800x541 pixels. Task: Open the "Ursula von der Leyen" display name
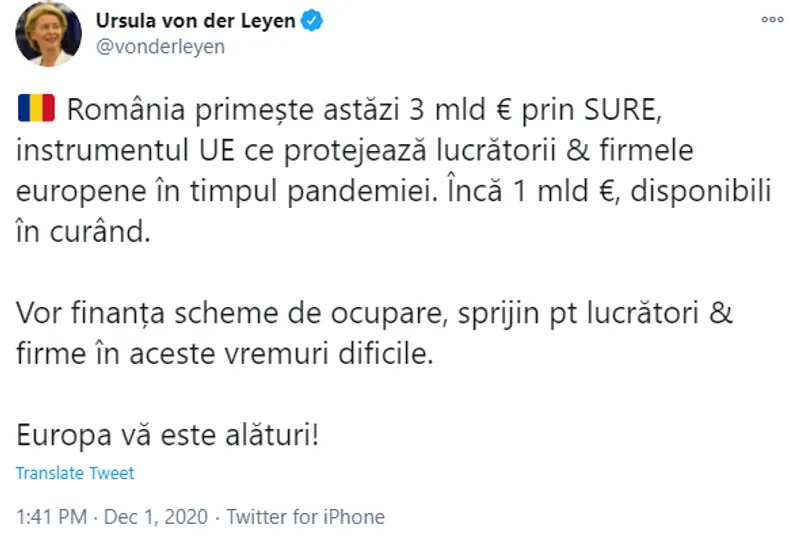tap(195, 22)
